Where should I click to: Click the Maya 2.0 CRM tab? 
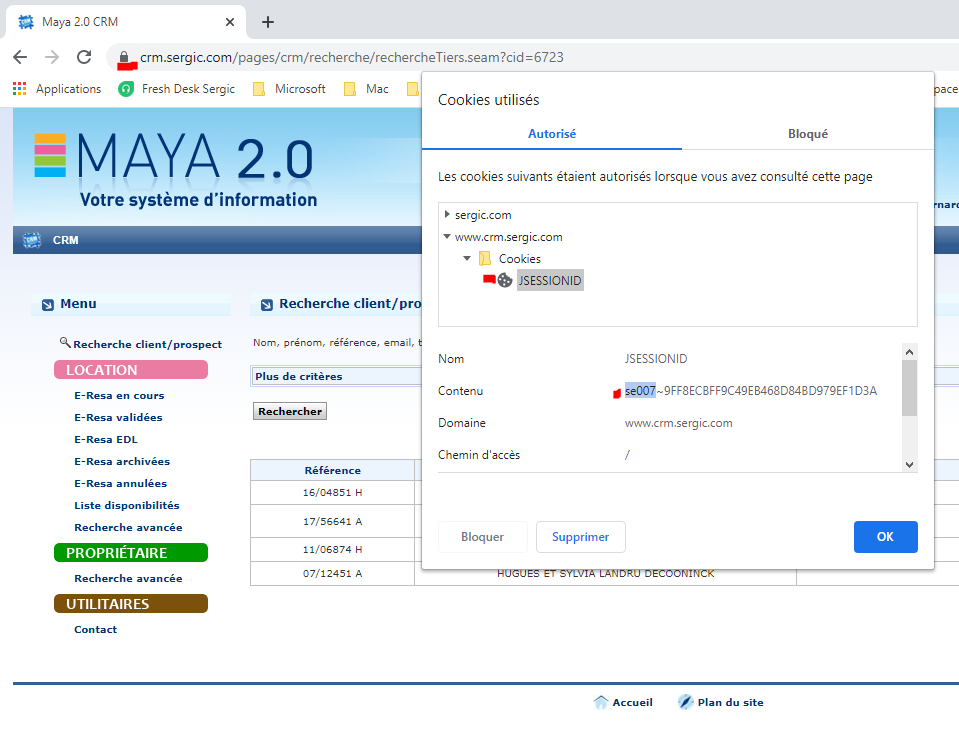(126, 22)
